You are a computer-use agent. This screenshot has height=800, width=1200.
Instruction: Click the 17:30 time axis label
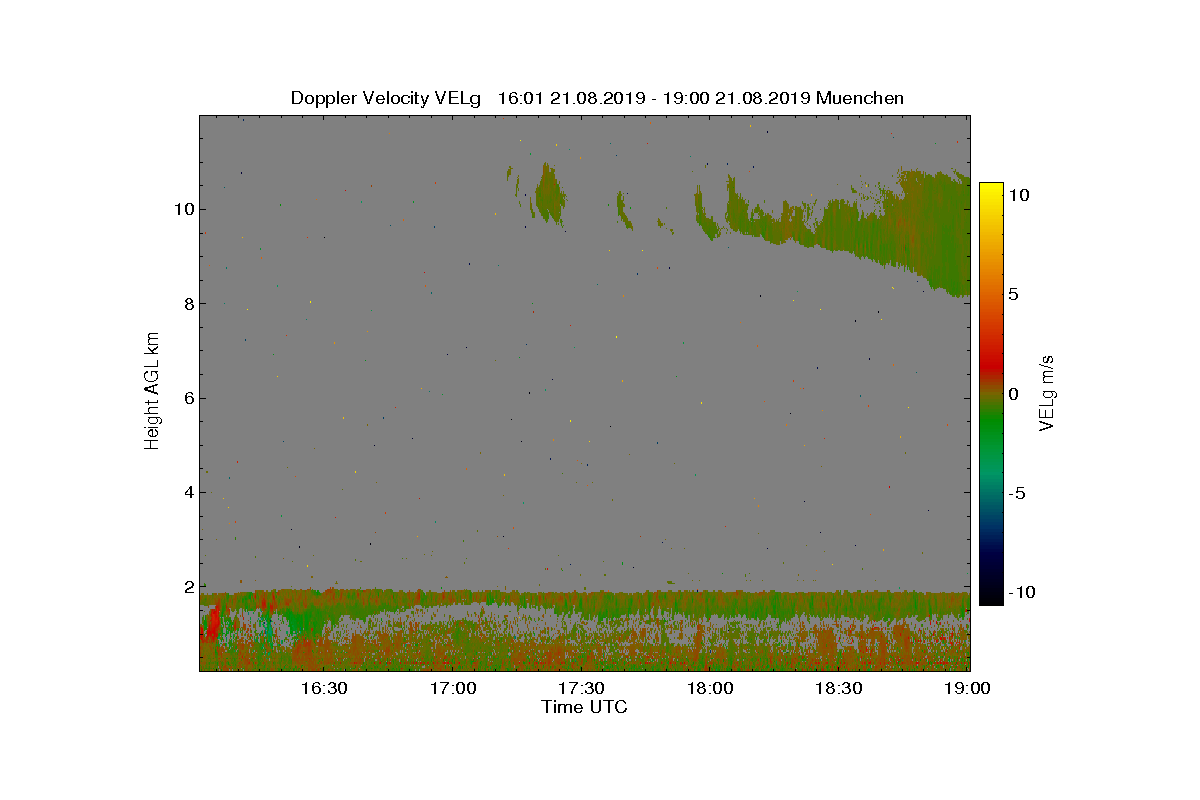(581, 689)
